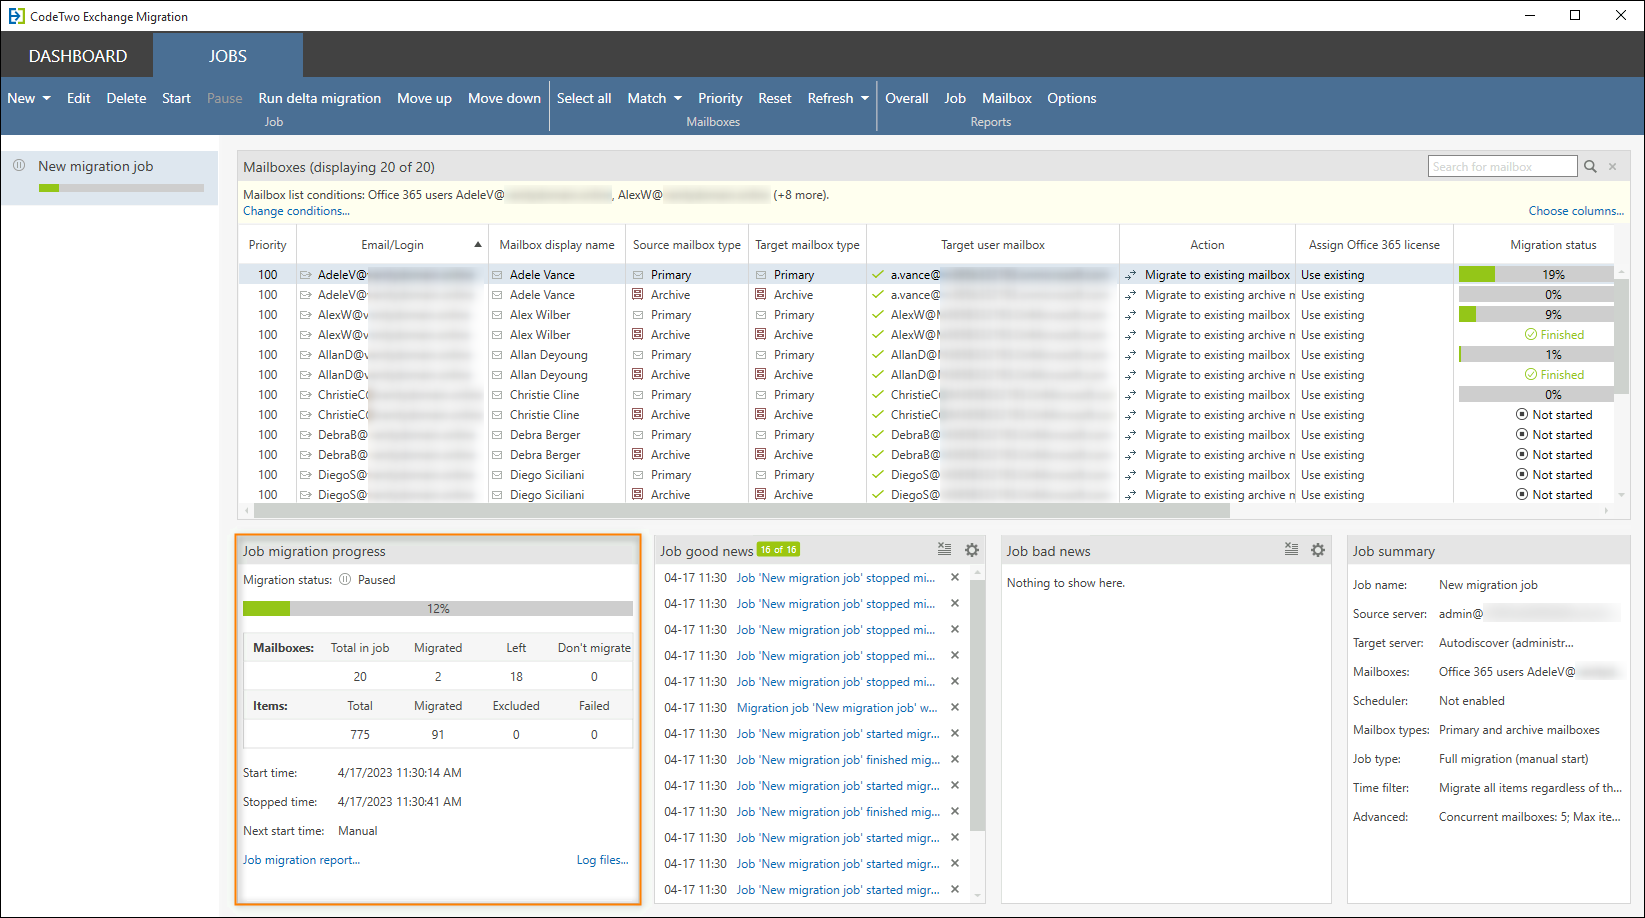Click target Archive type icon in DiegoS@ Archive row
The height and width of the screenshot is (918, 1645).
(761, 494)
